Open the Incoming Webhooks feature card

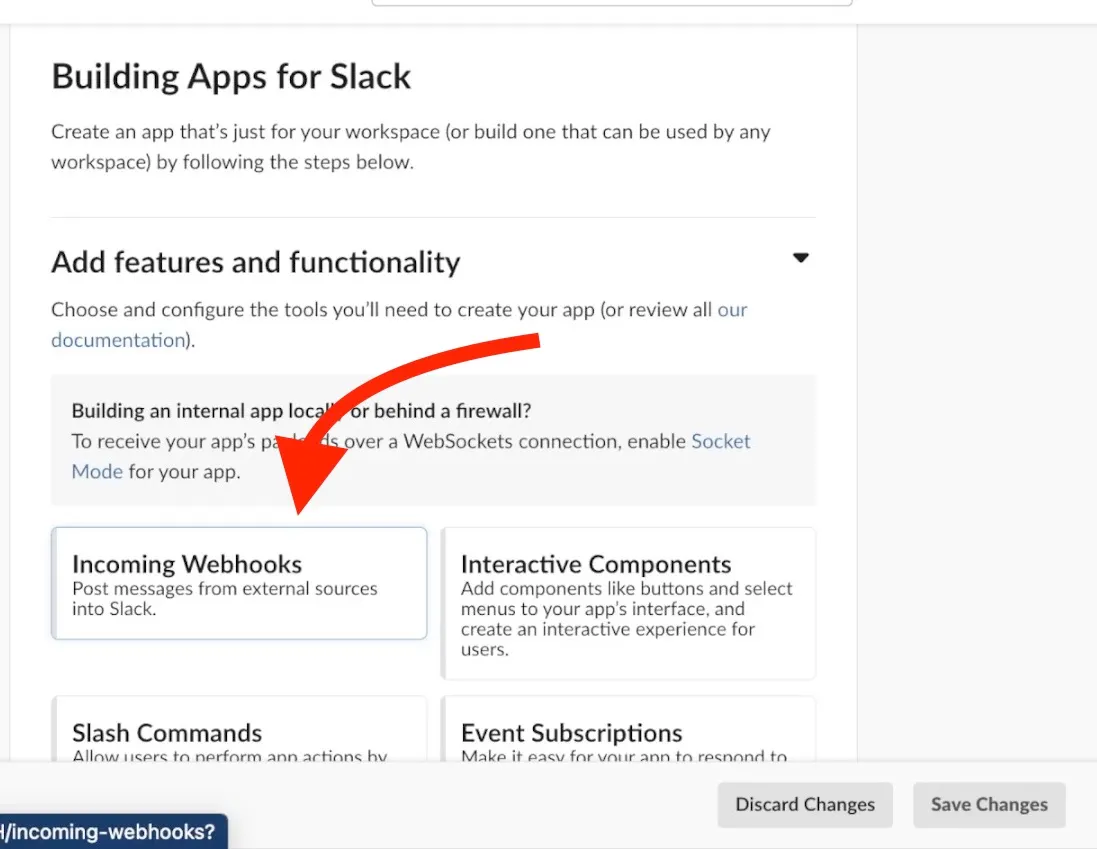point(239,583)
